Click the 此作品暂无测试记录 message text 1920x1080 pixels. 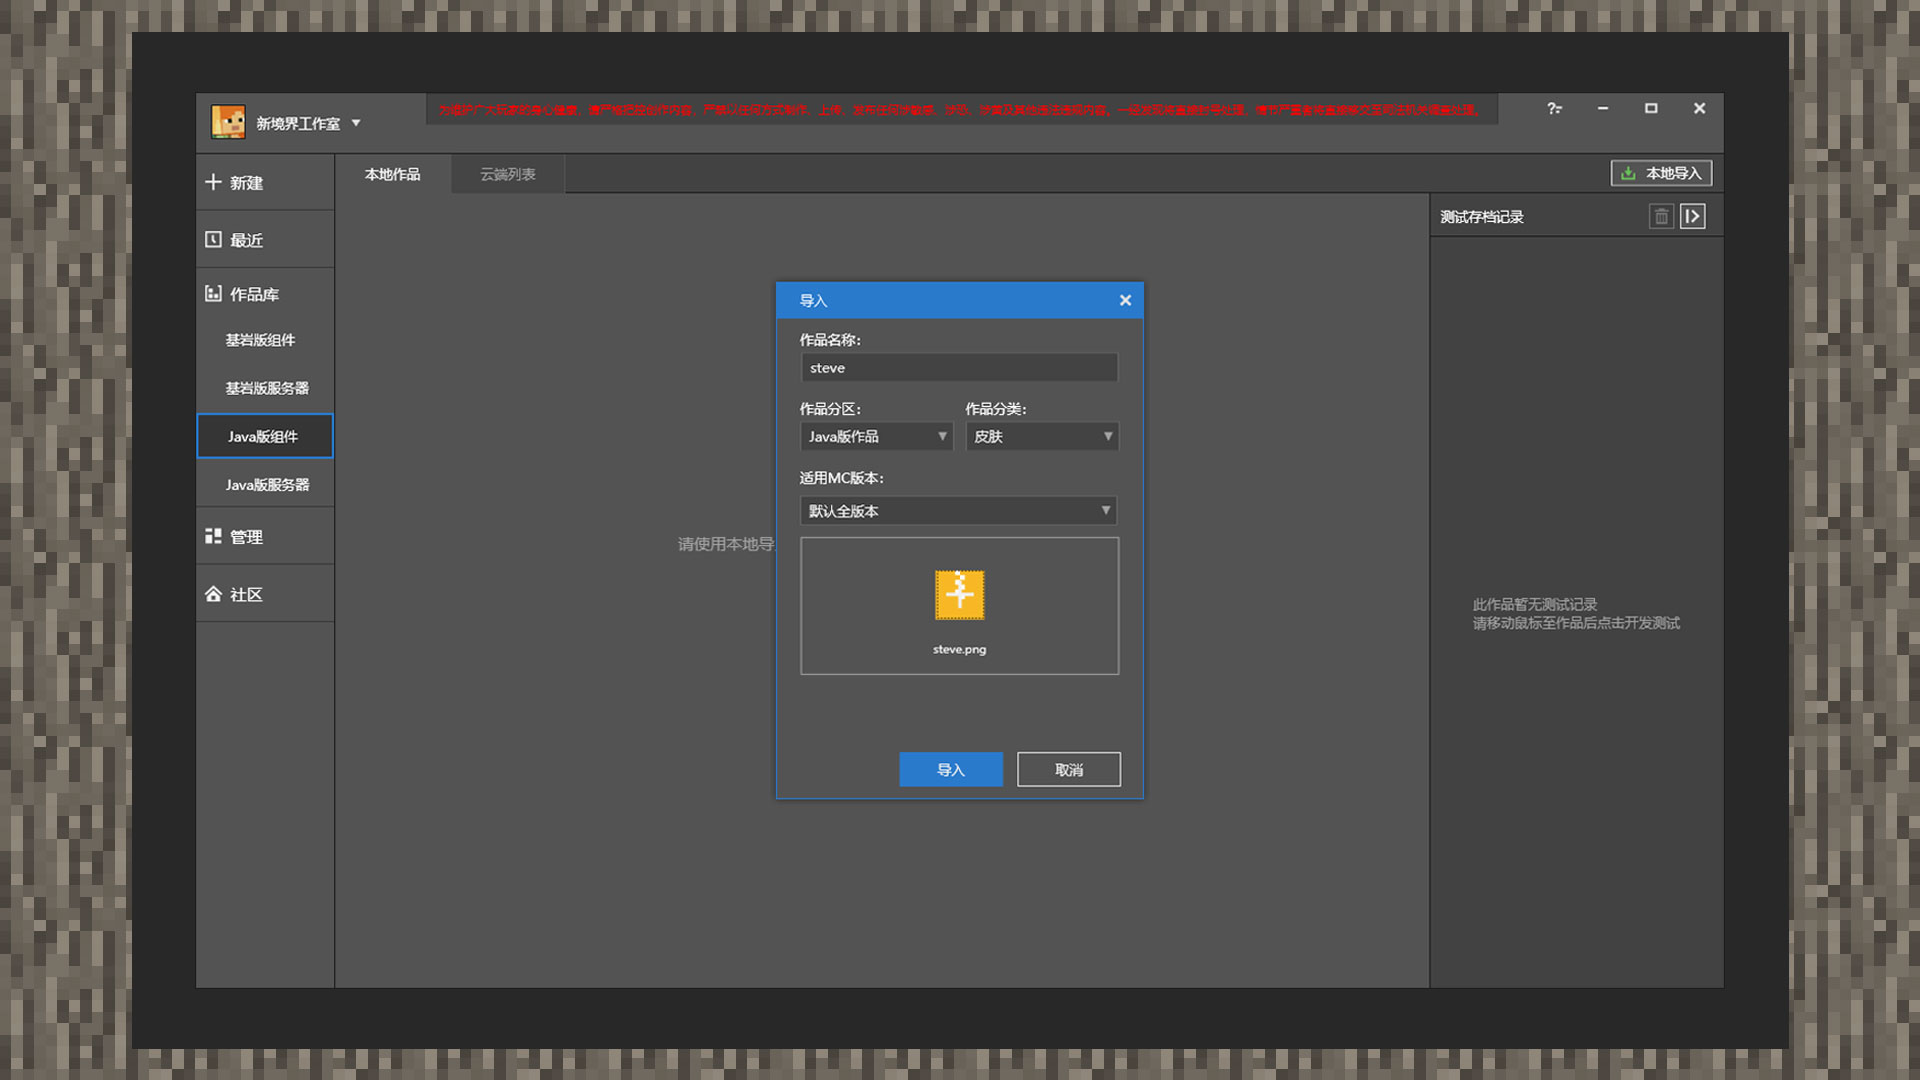[1534, 604]
